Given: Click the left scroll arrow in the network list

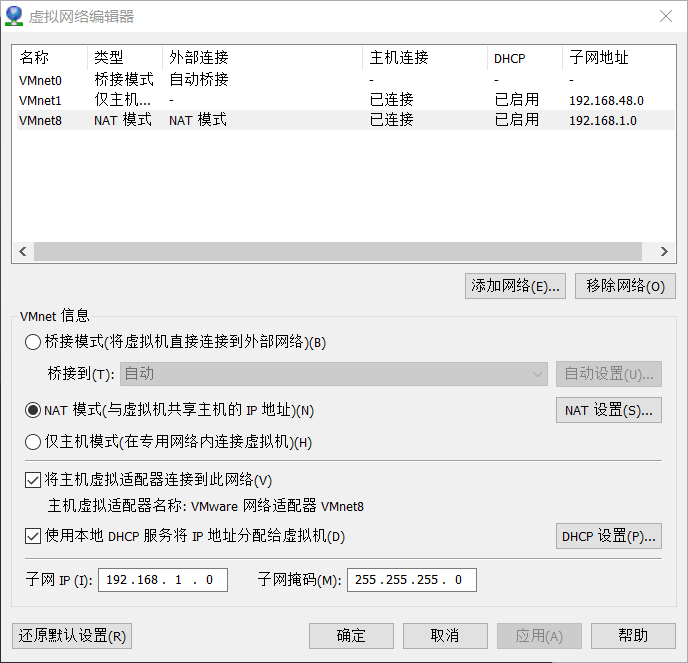Looking at the screenshot, I should [23, 251].
